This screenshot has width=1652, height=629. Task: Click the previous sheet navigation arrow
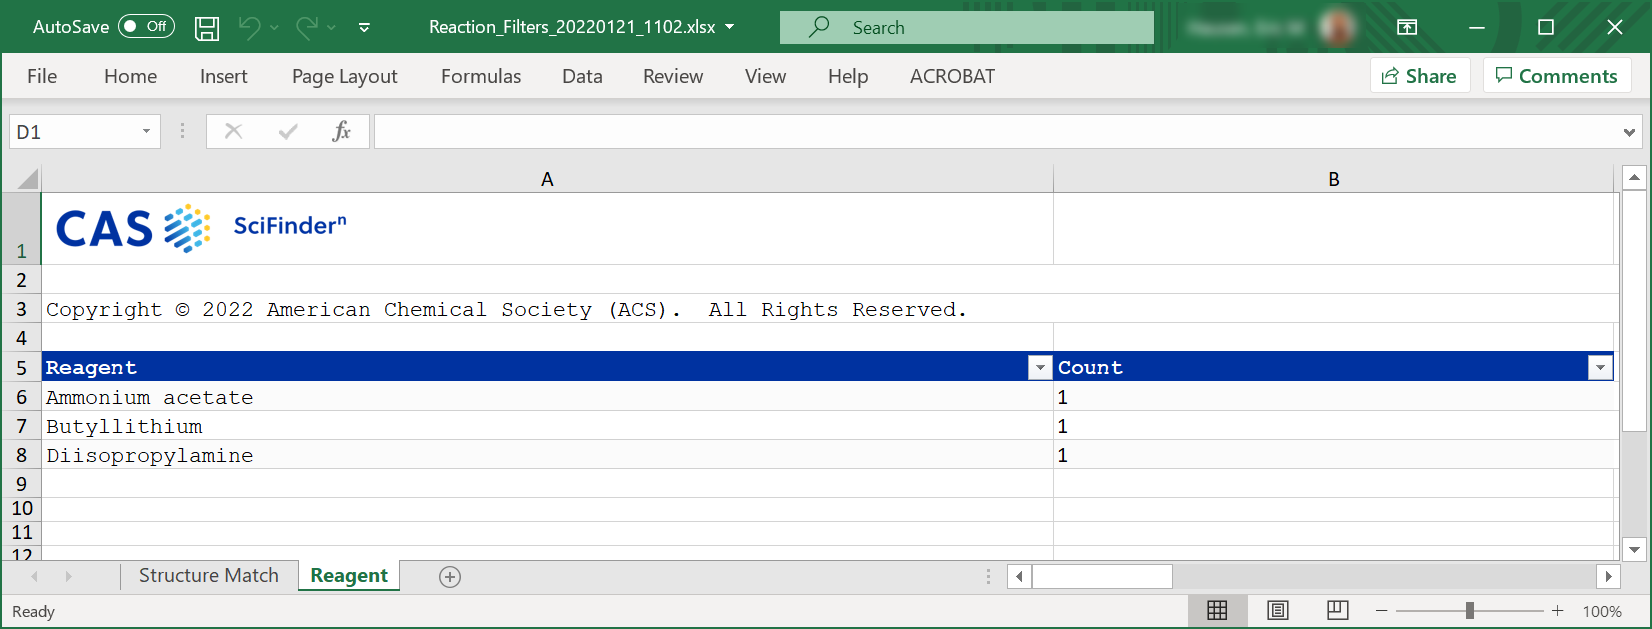(35, 576)
